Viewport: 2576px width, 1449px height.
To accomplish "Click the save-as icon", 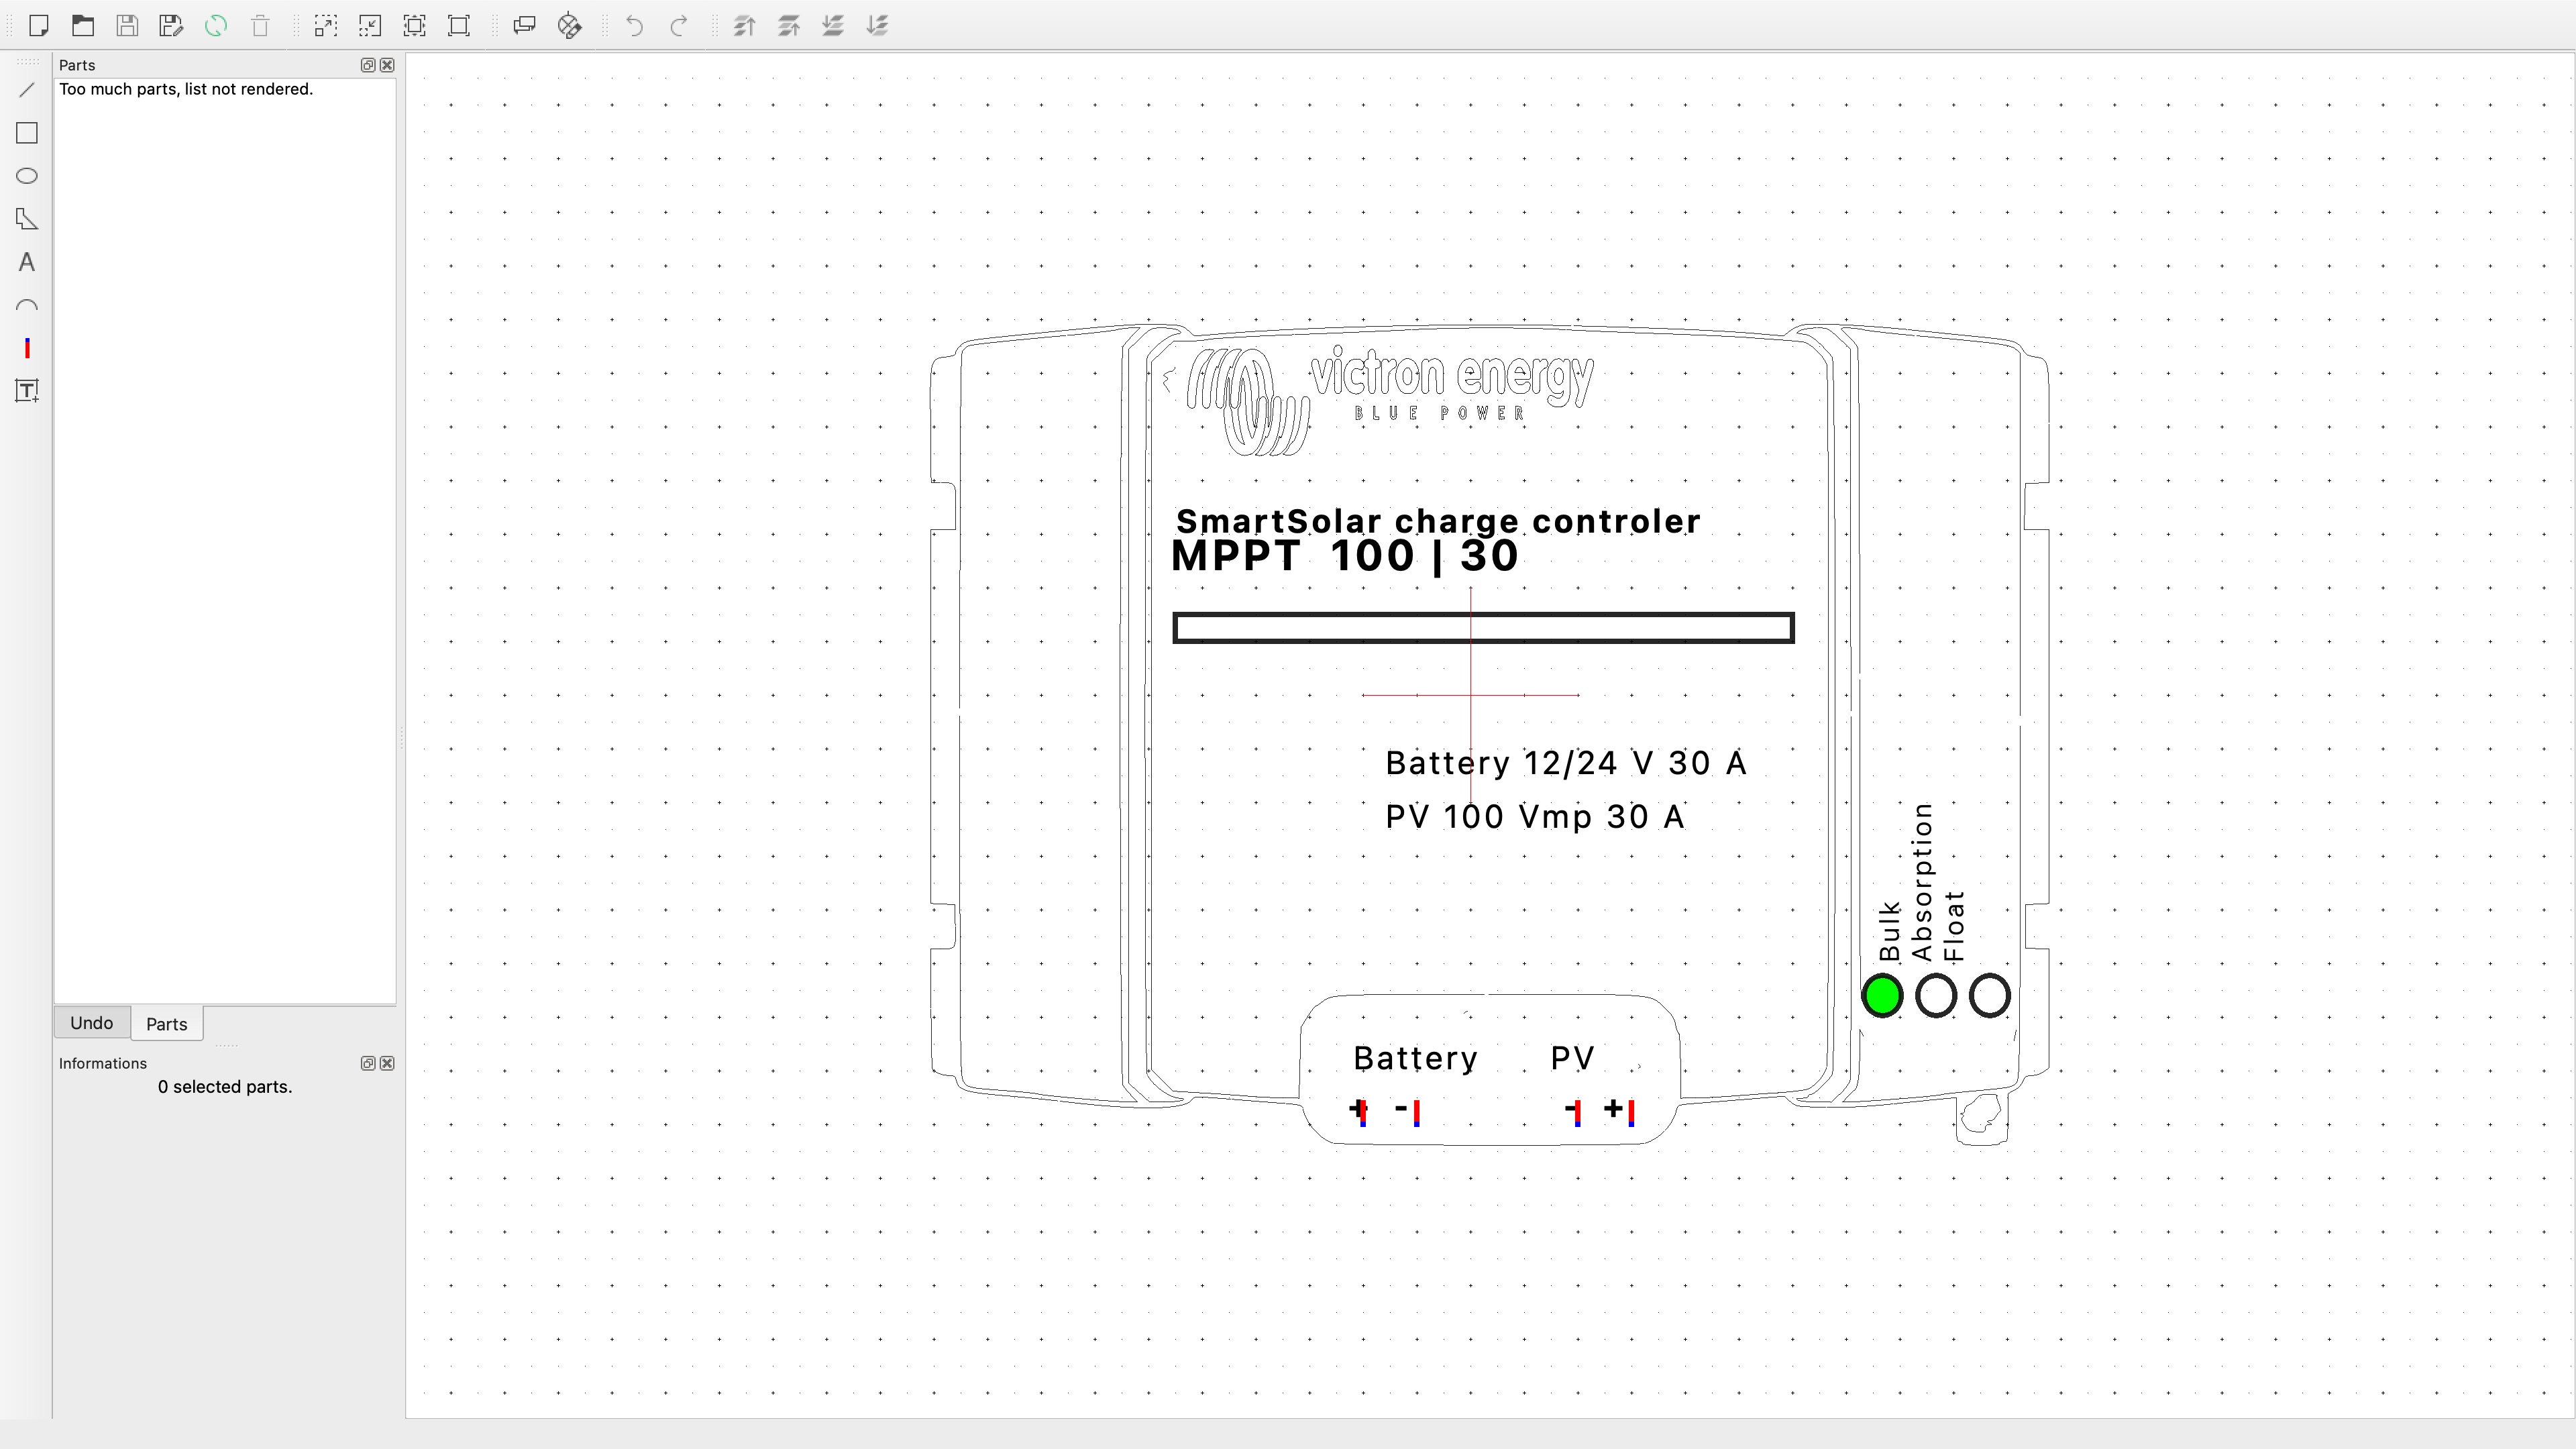I will coord(171,26).
